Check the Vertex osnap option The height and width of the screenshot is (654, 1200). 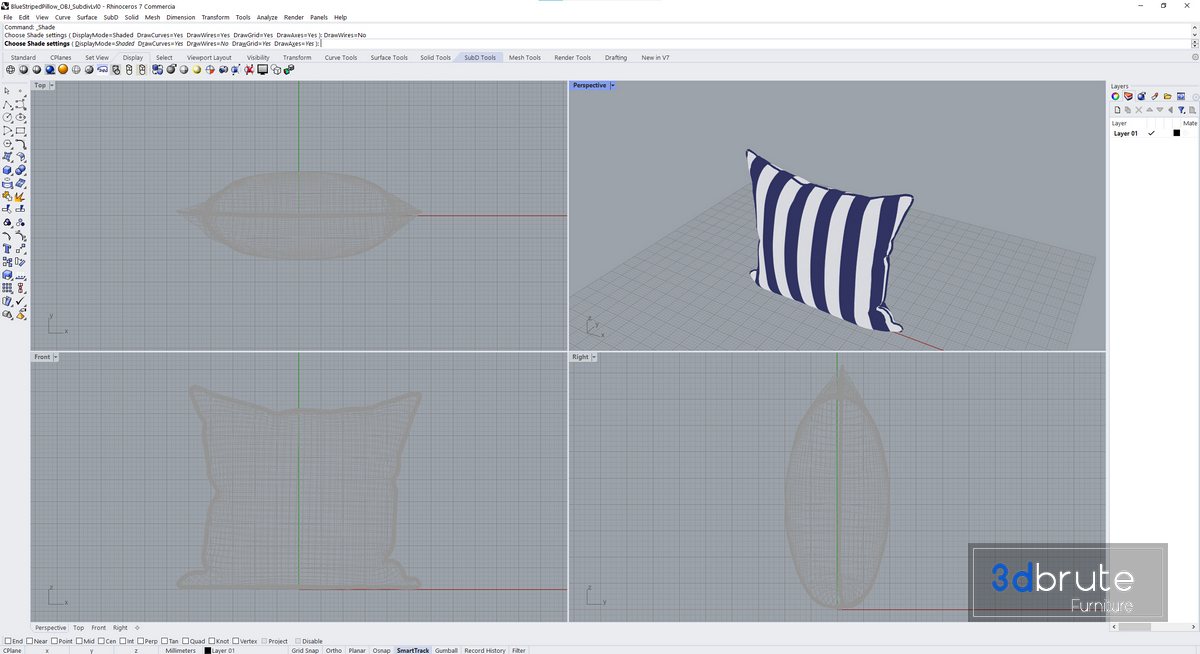(x=235, y=641)
